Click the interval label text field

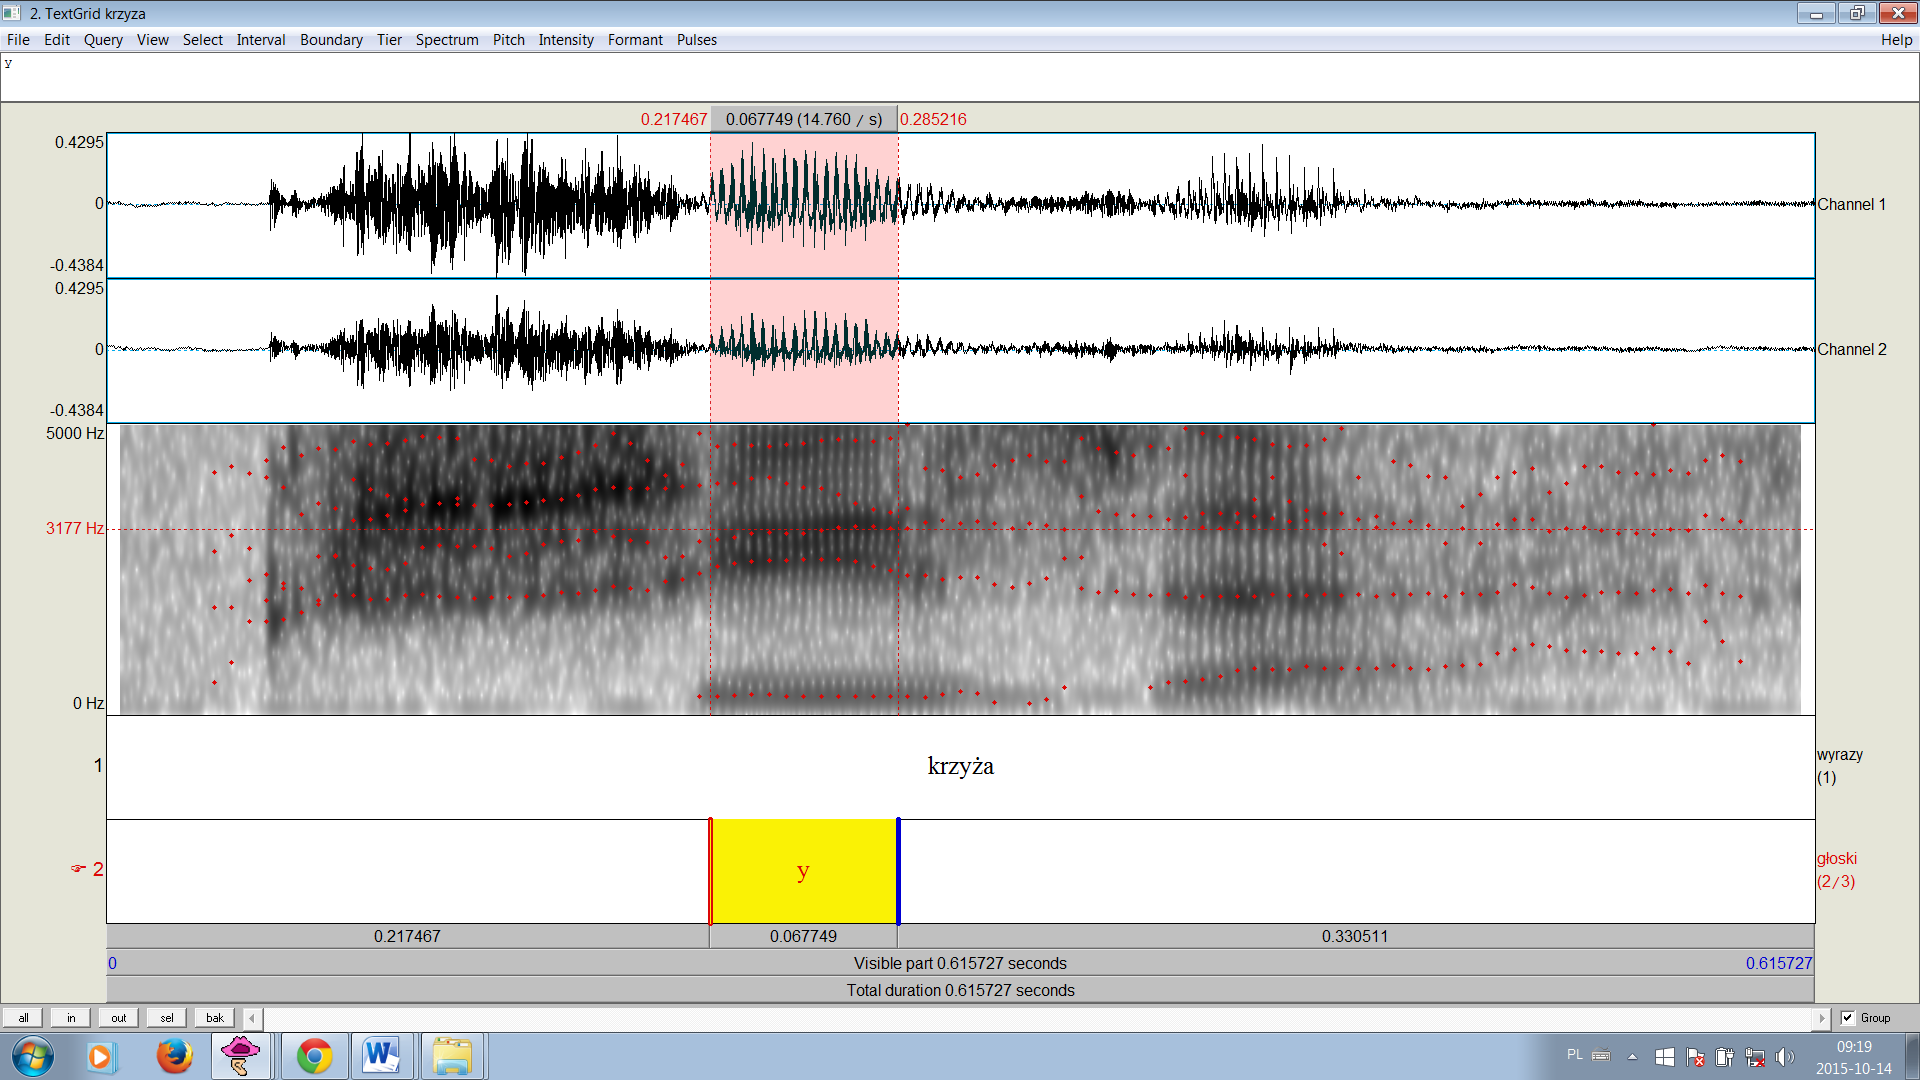click(x=960, y=77)
